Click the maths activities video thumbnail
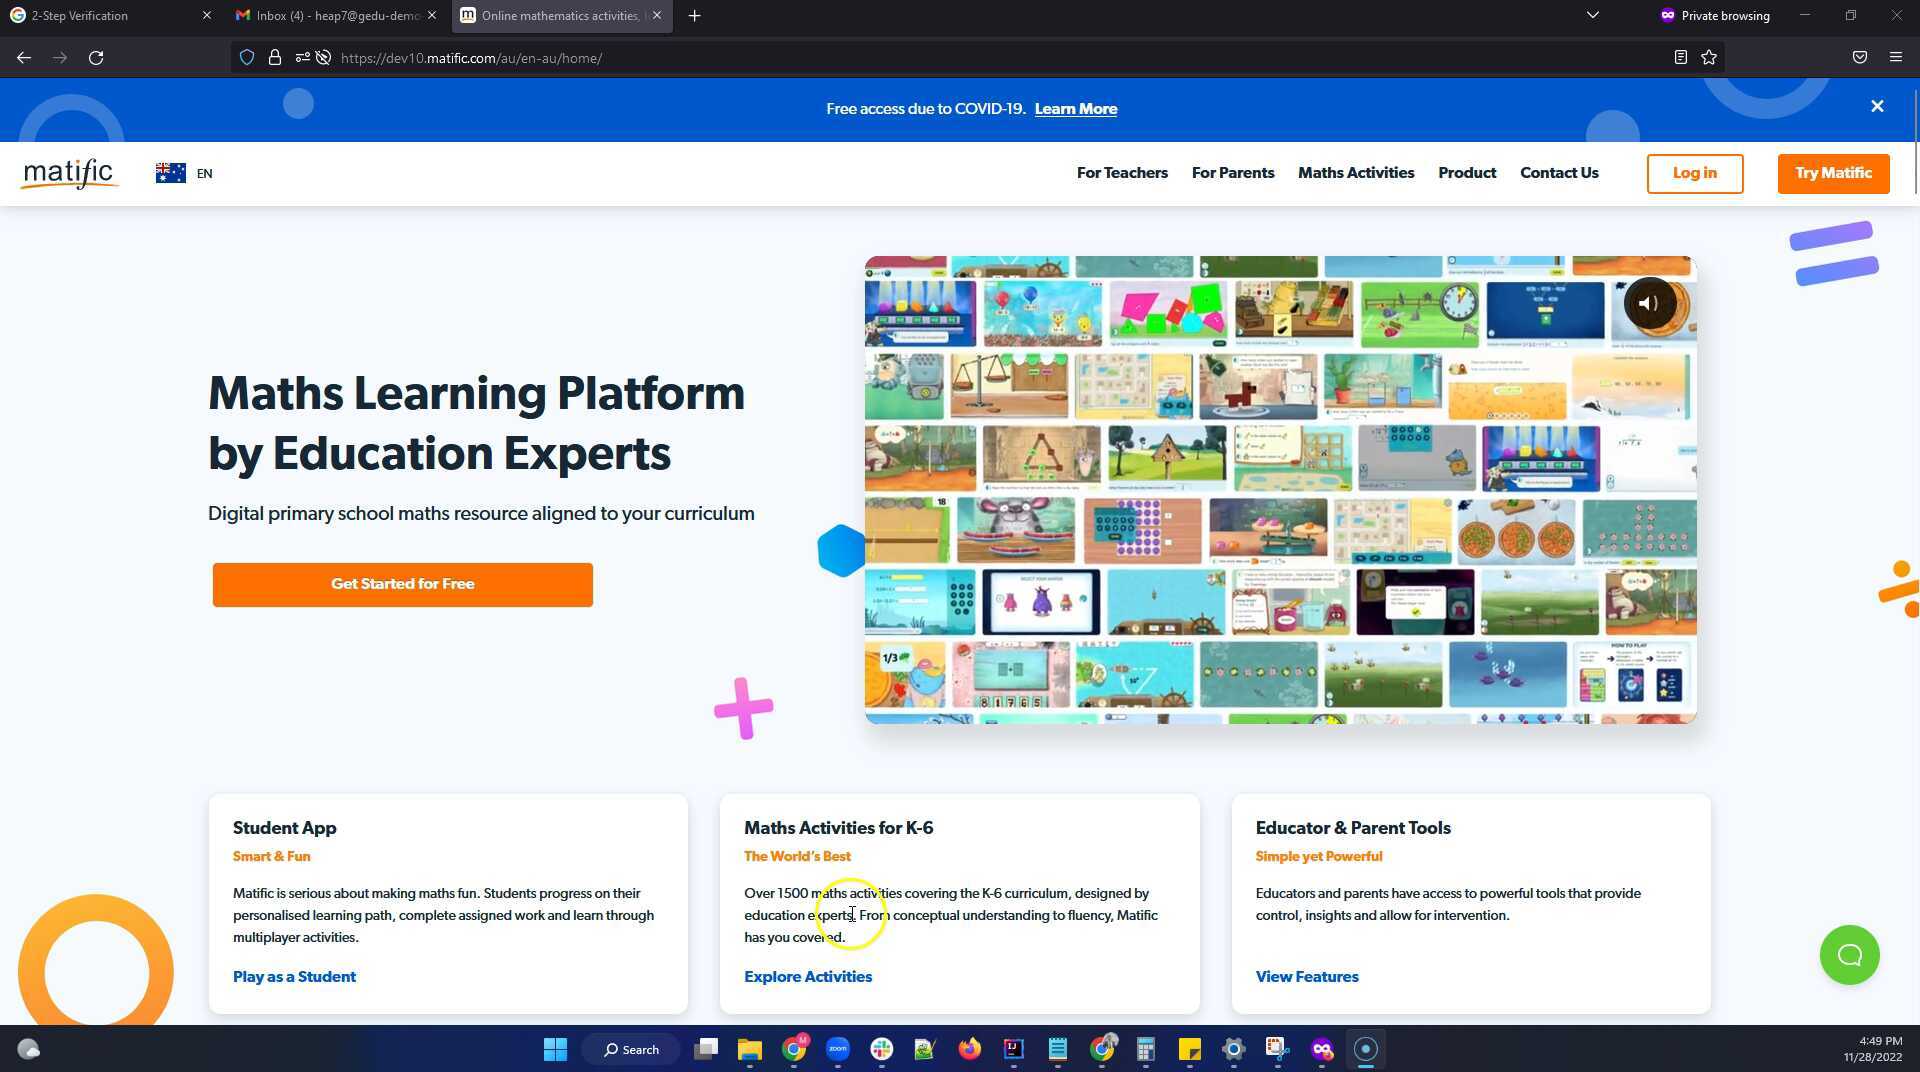This screenshot has width=1920, height=1072. tap(1280, 490)
